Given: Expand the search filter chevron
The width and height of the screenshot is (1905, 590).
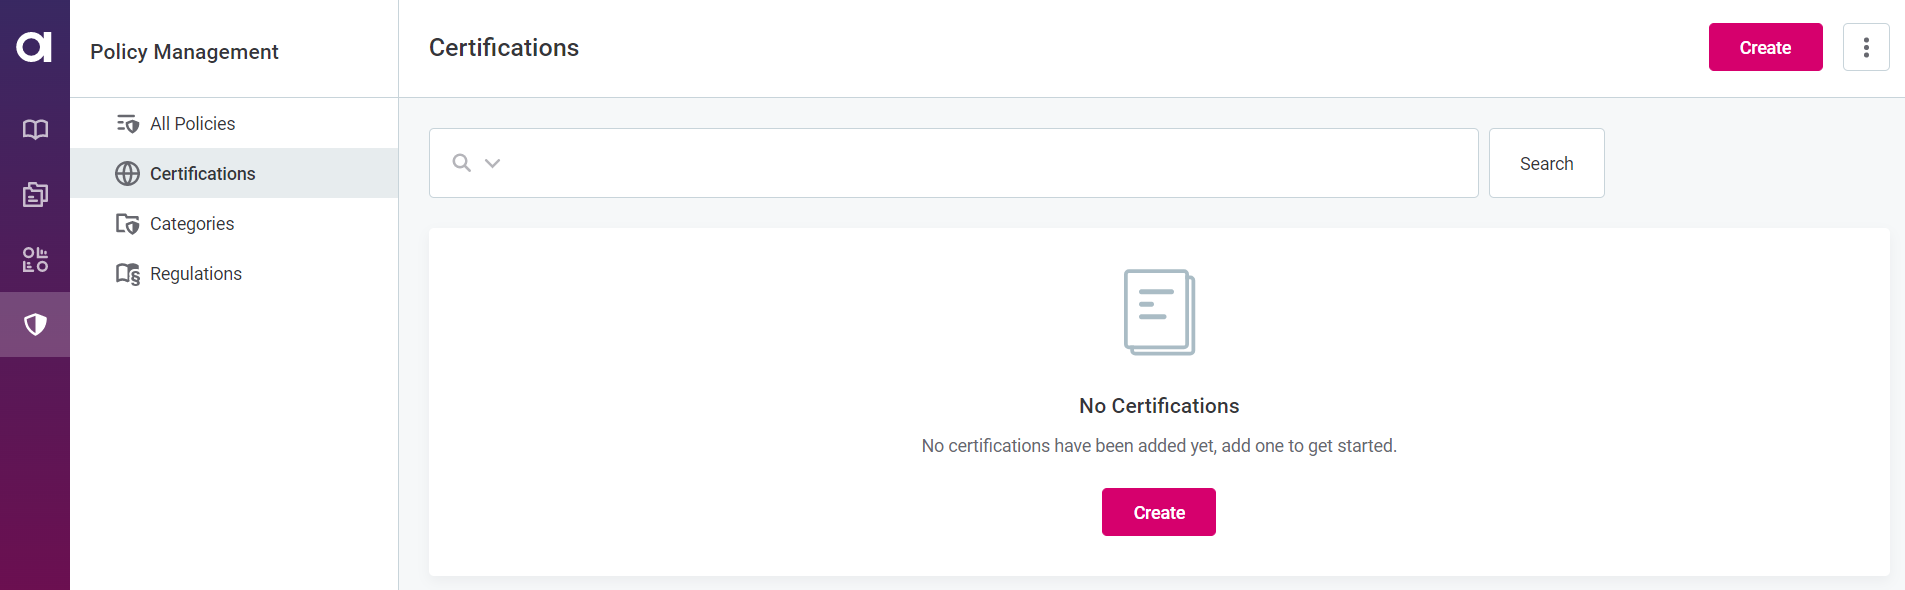Looking at the screenshot, I should [492, 163].
